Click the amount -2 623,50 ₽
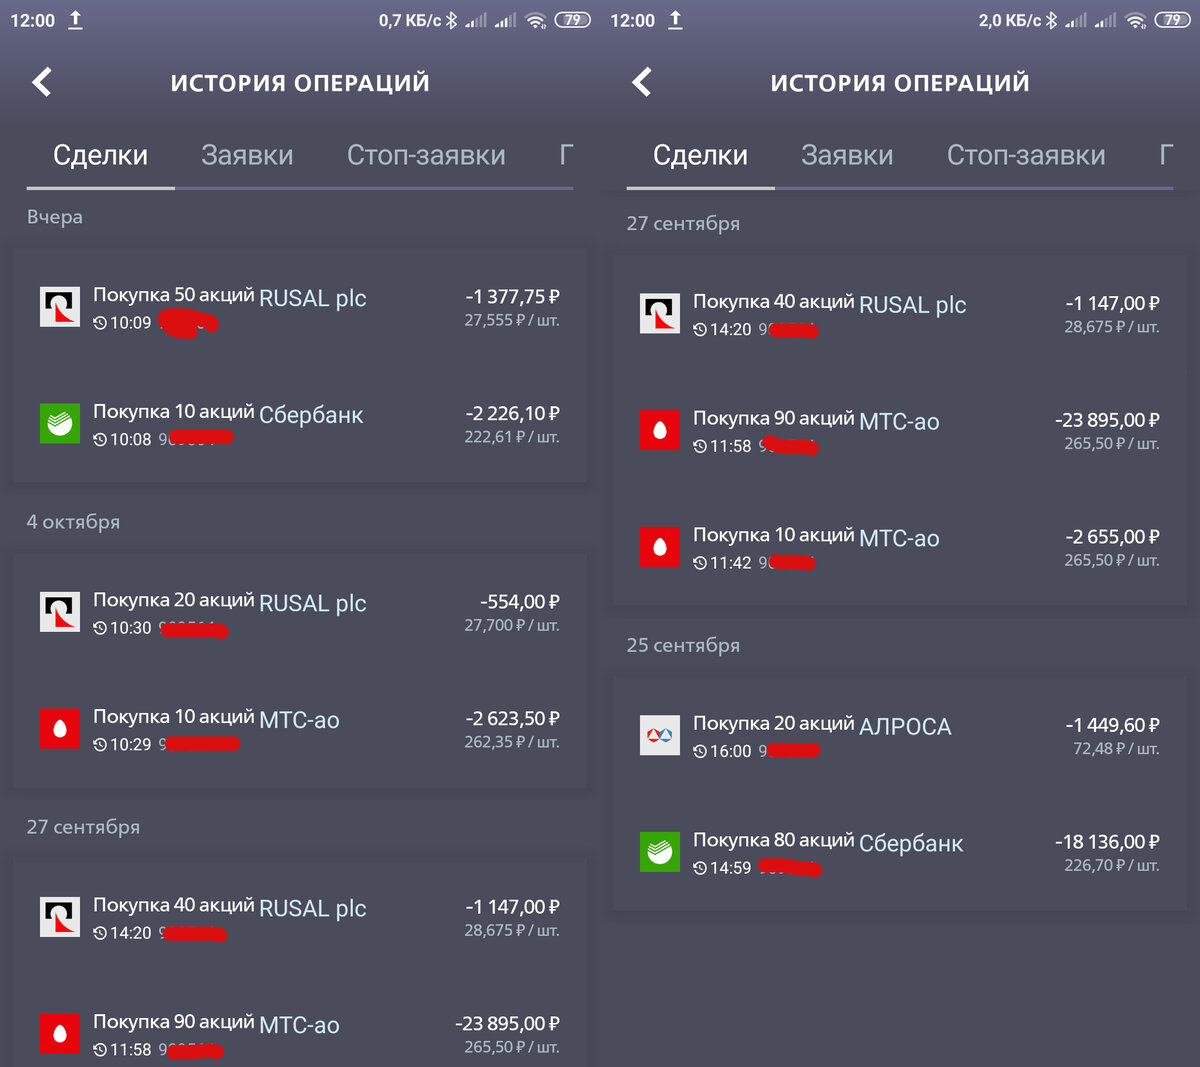The image size is (1200, 1067). pos(512,718)
